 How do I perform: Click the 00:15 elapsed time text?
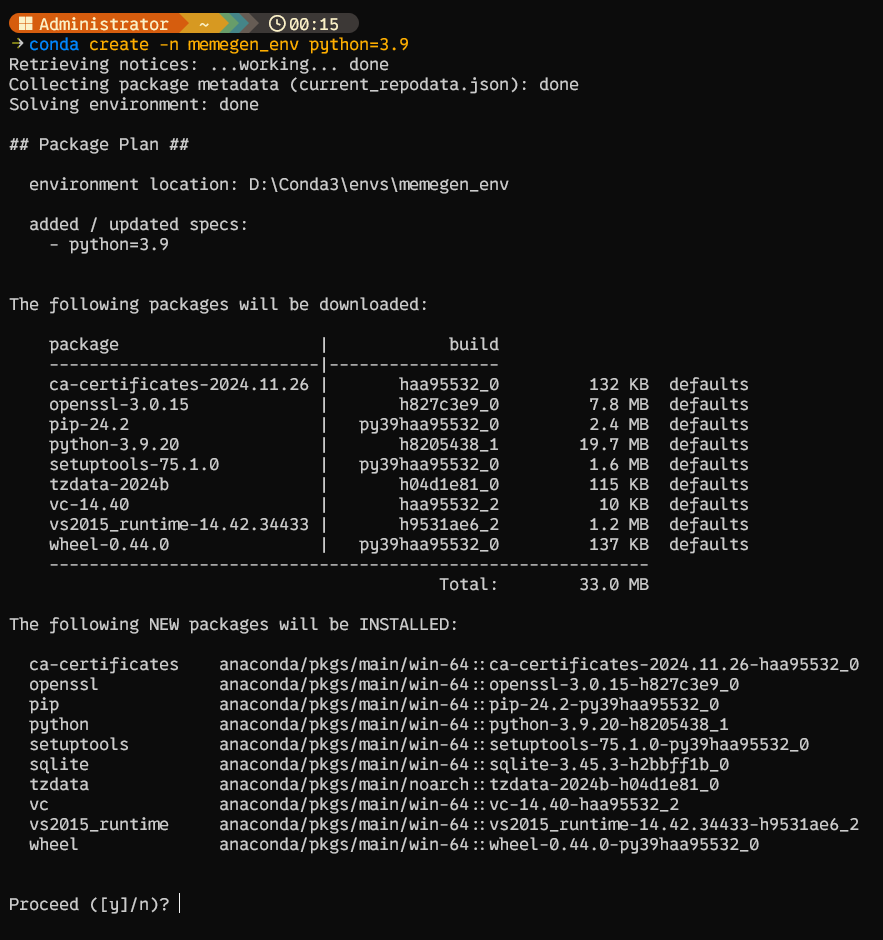tap(317, 24)
